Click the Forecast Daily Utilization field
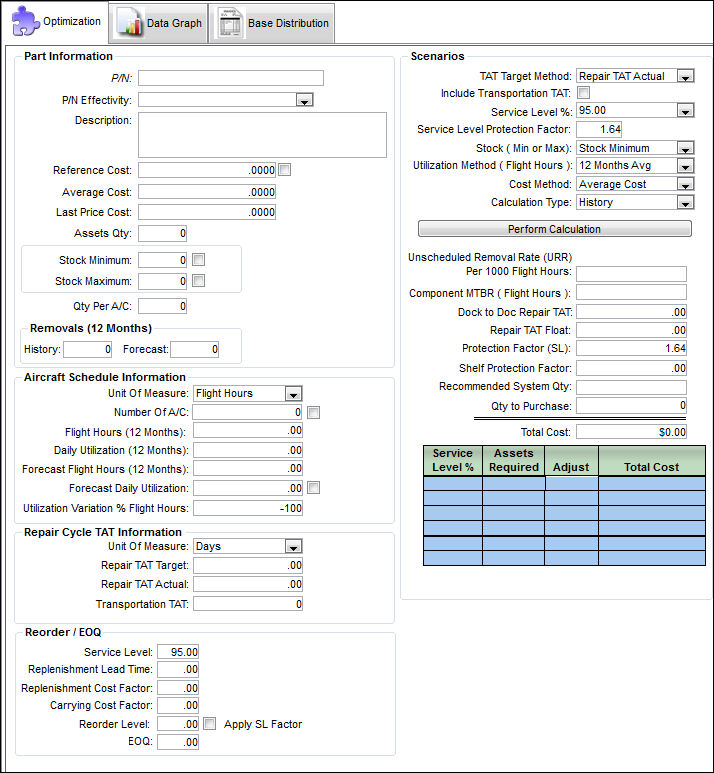Screen dimensions: 714x773 coord(248,488)
